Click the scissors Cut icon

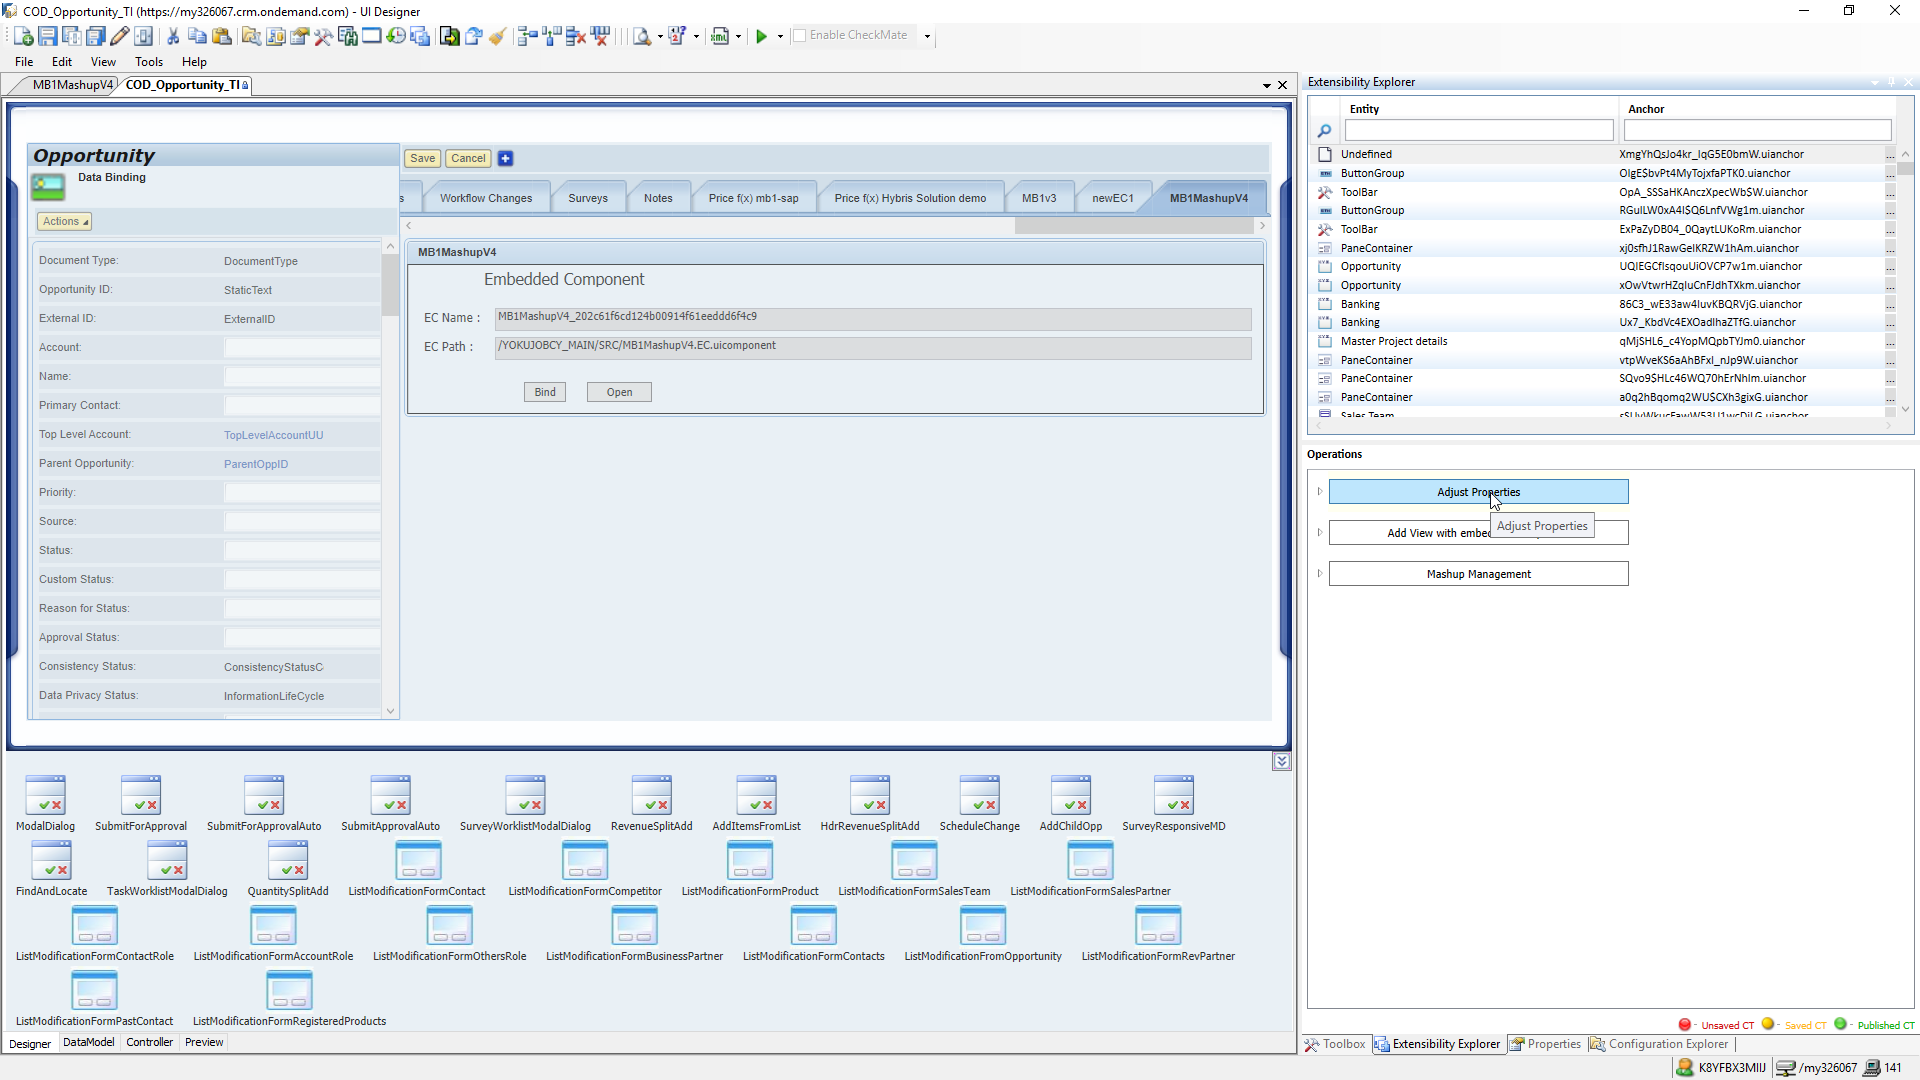coord(173,37)
